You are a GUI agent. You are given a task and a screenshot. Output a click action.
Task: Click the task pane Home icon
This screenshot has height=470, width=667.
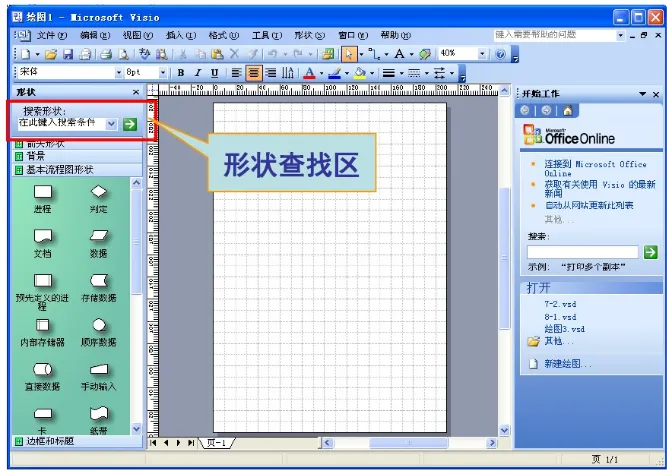(x=567, y=111)
